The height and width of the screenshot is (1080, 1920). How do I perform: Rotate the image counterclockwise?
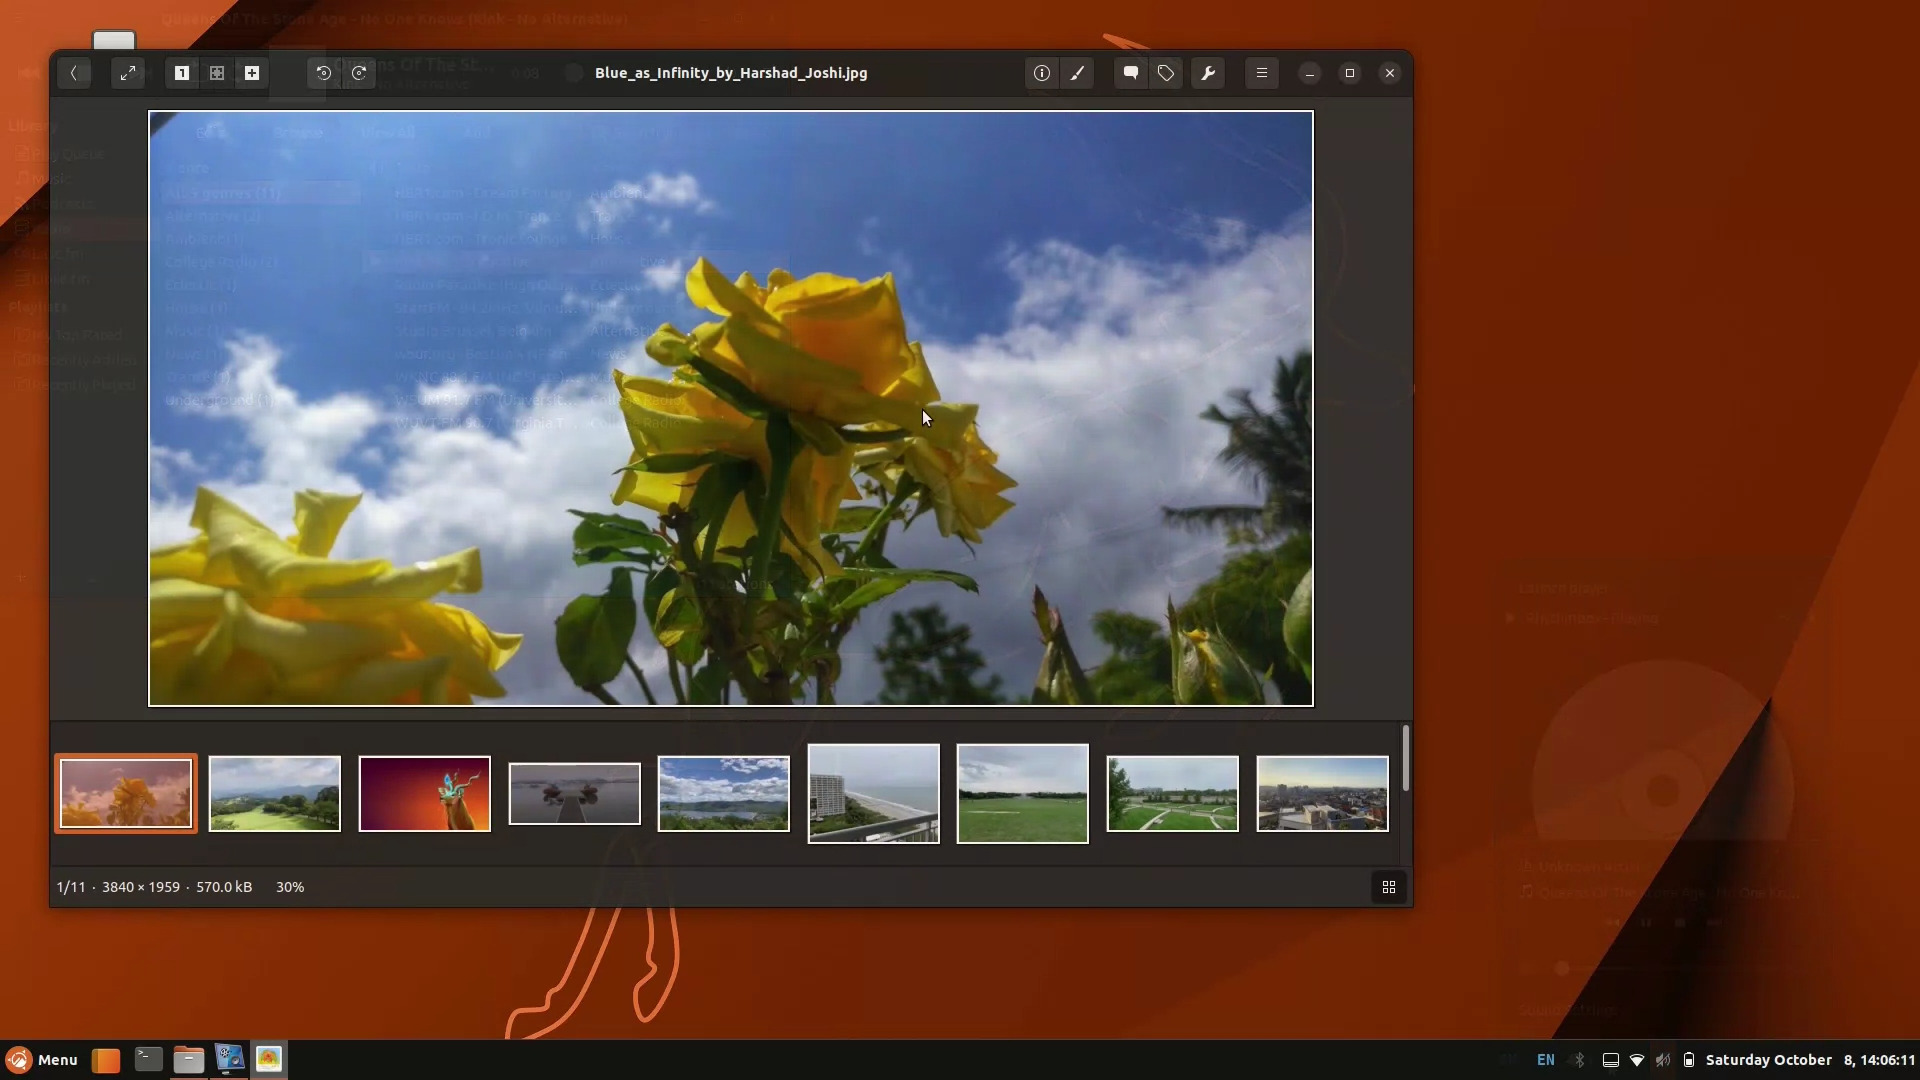coord(323,72)
